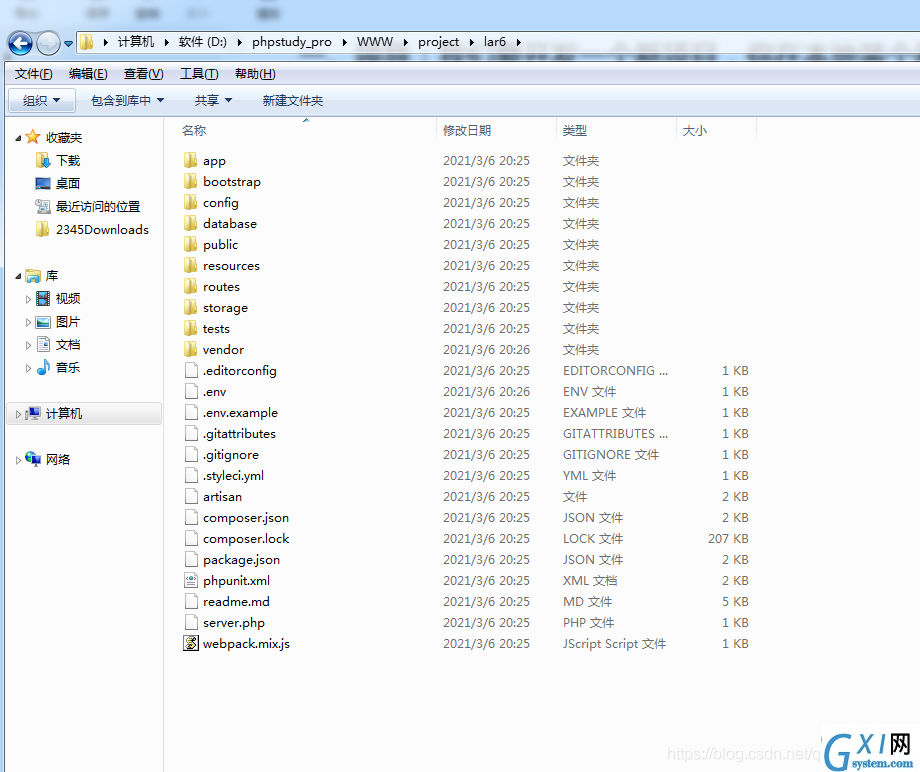Open the Organize (组织) dropdown
920x772 pixels.
[x=42, y=100]
